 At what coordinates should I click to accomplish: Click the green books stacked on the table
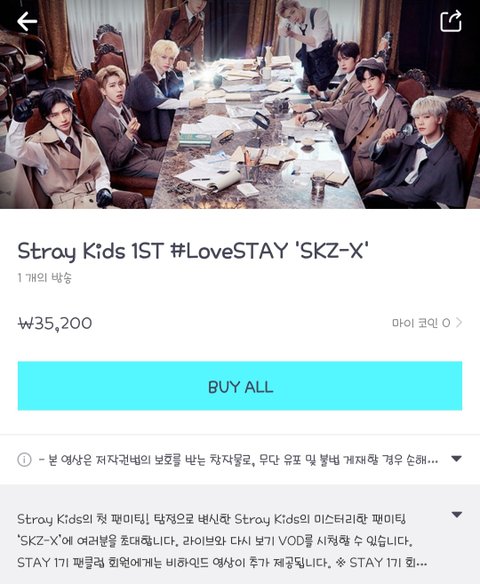[x=195, y=139]
